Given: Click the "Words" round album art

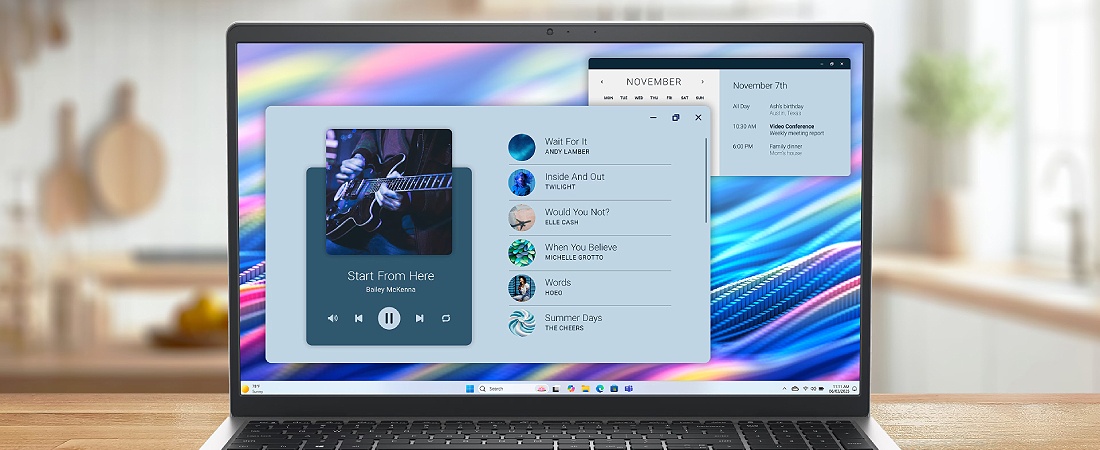Looking at the screenshot, I should 521,288.
